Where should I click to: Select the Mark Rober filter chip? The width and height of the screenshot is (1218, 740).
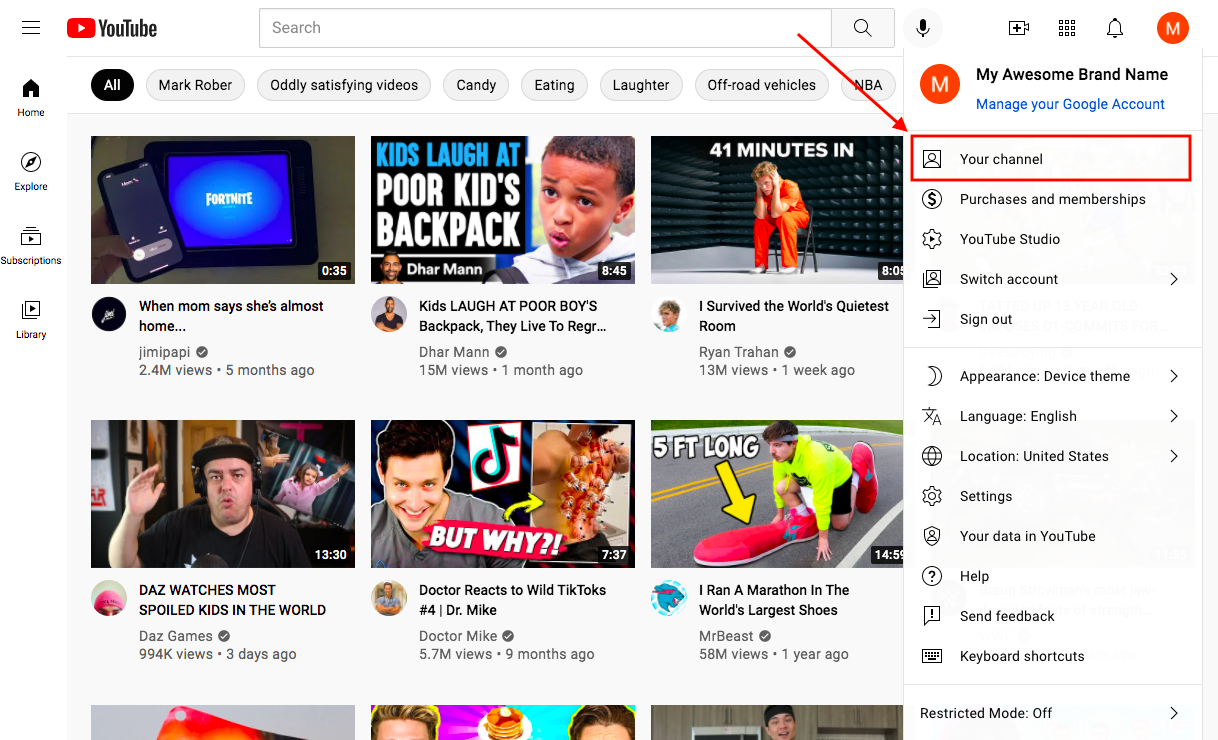pyautogui.click(x=195, y=85)
